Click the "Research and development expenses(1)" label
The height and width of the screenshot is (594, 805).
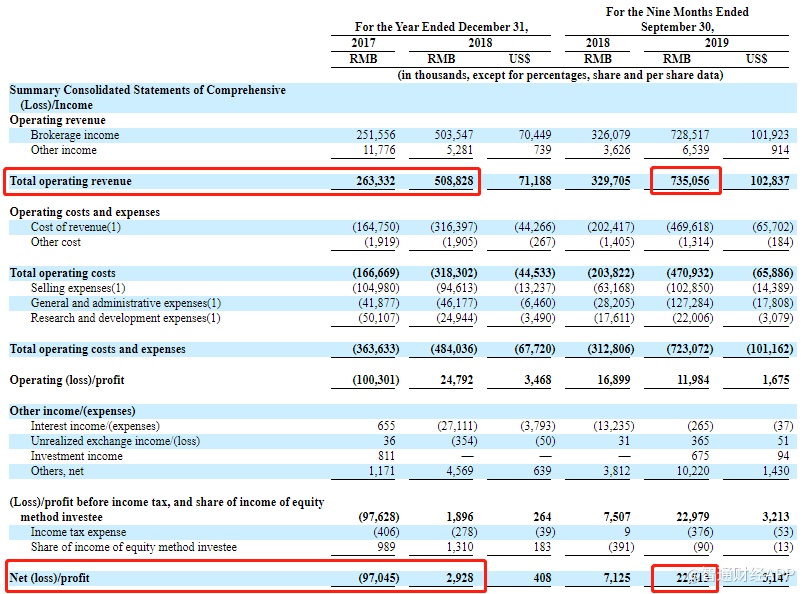click(x=125, y=318)
